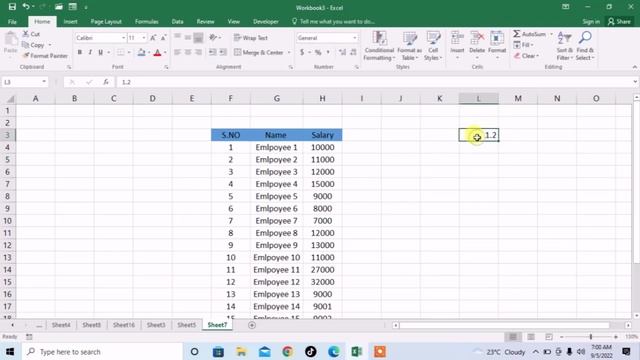640x360 pixels.
Task: Center text horizontally in the ribbon
Action: [x=188, y=52]
